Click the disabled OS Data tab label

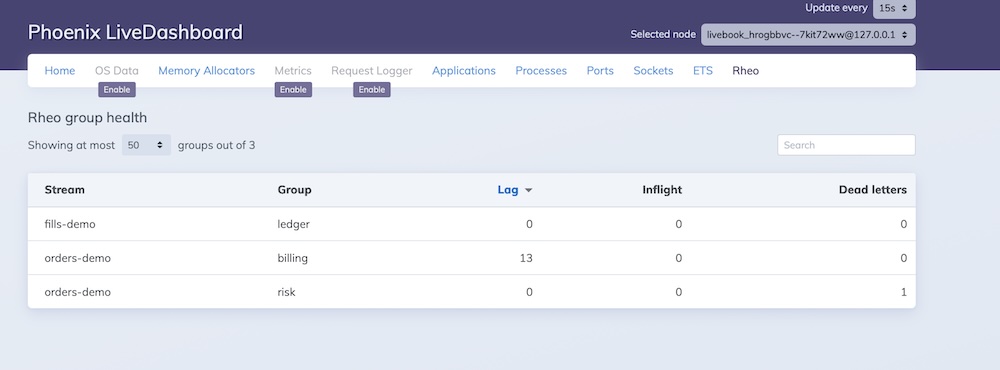pyautogui.click(x=117, y=71)
